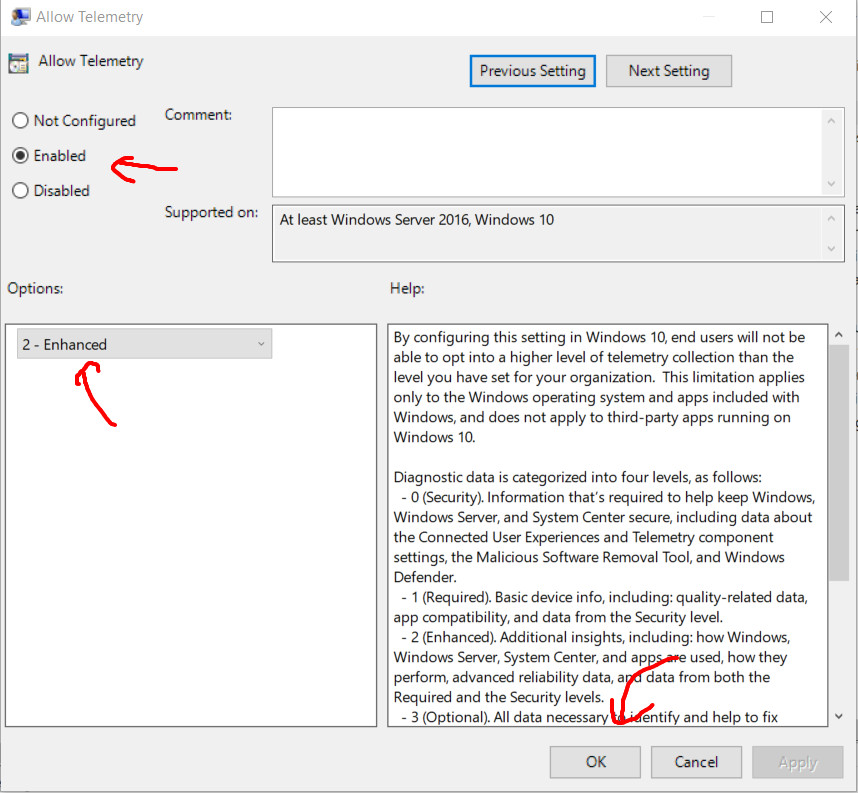858x793 pixels.
Task: Open the 2 - Enhanced telemetry level dropdown
Action: pyautogui.click(x=145, y=344)
